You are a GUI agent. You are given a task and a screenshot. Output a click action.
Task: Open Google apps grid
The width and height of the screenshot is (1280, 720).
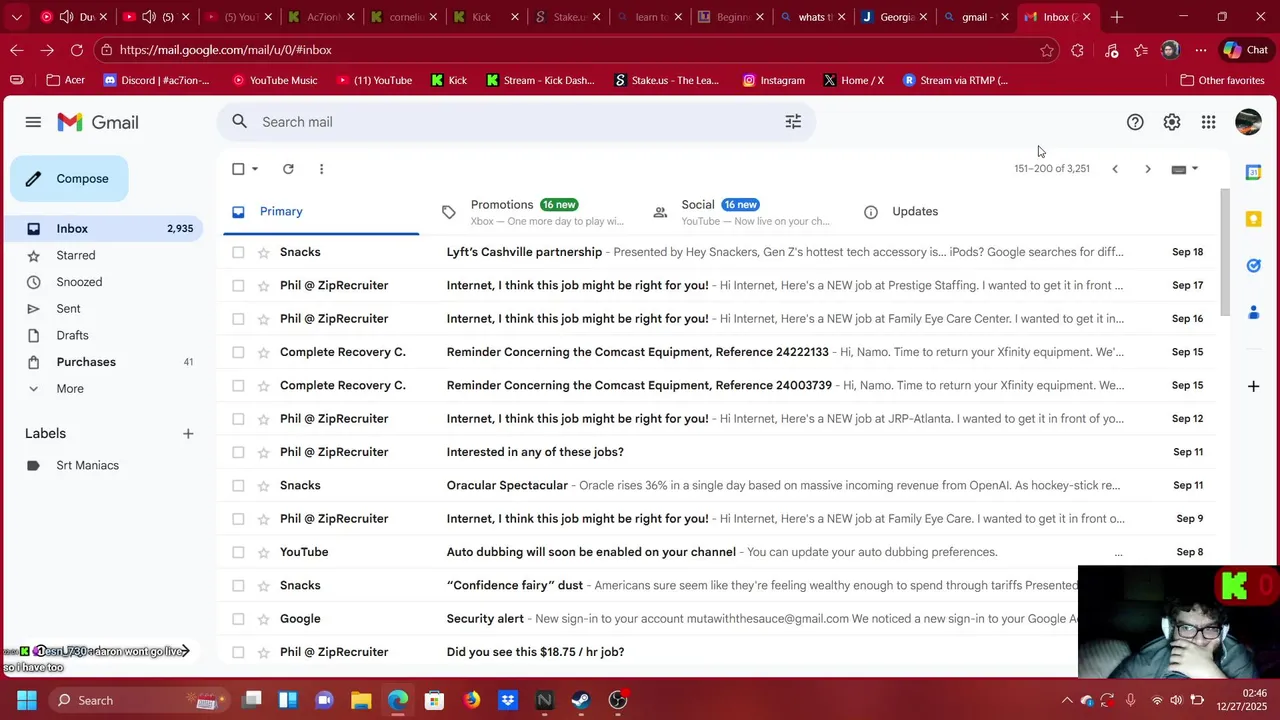coord(1209,122)
